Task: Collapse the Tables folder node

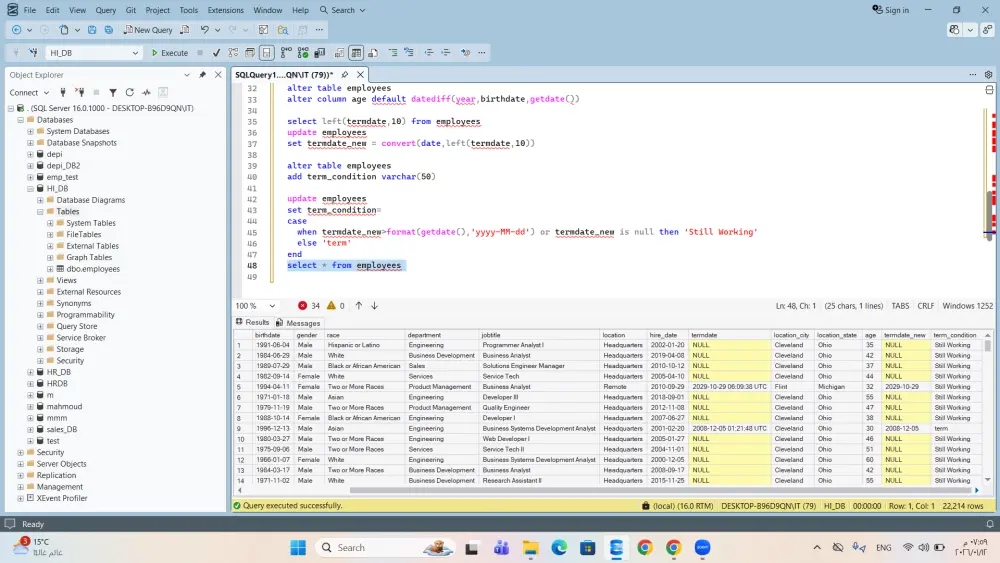Action: click(40, 212)
